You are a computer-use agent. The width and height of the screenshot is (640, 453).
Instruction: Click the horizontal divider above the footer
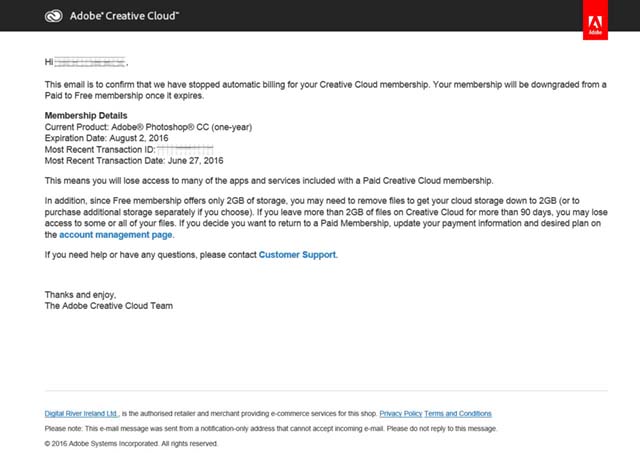coord(326,391)
